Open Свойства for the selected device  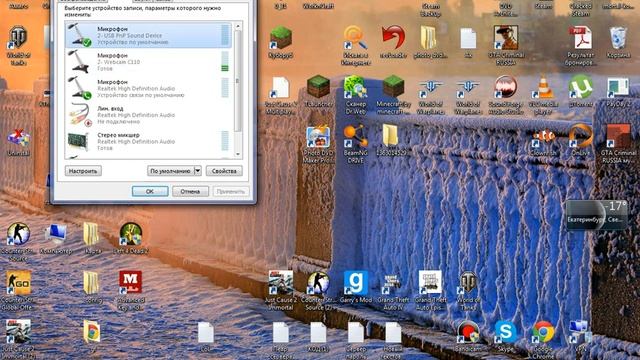click(x=224, y=171)
